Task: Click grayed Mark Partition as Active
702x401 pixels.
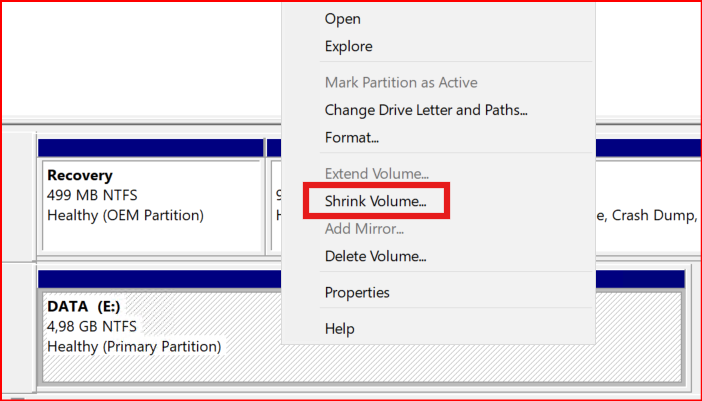Action: click(401, 83)
